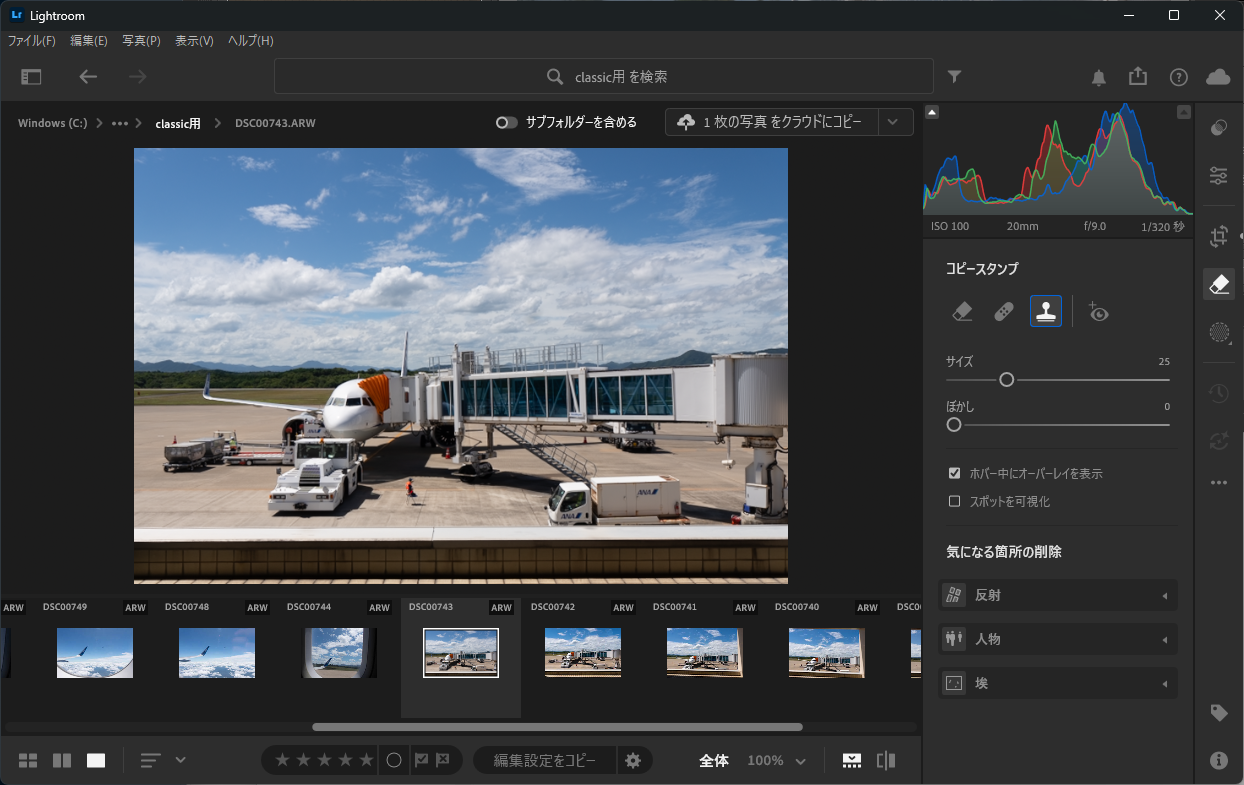The width and height of the screenshot is (1244, 785).
Task: Check the スポットを可視化 checkbox
Action: tap(955, 501)
